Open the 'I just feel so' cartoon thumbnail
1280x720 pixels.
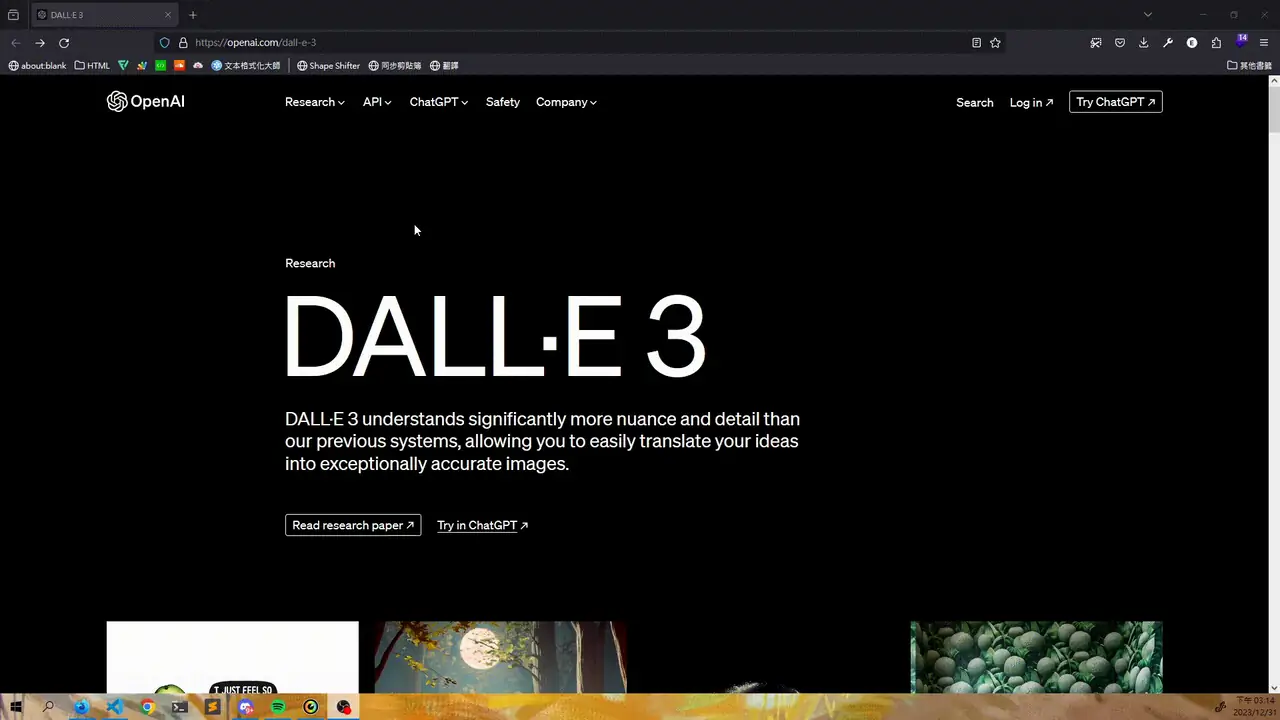pos(233,657)
